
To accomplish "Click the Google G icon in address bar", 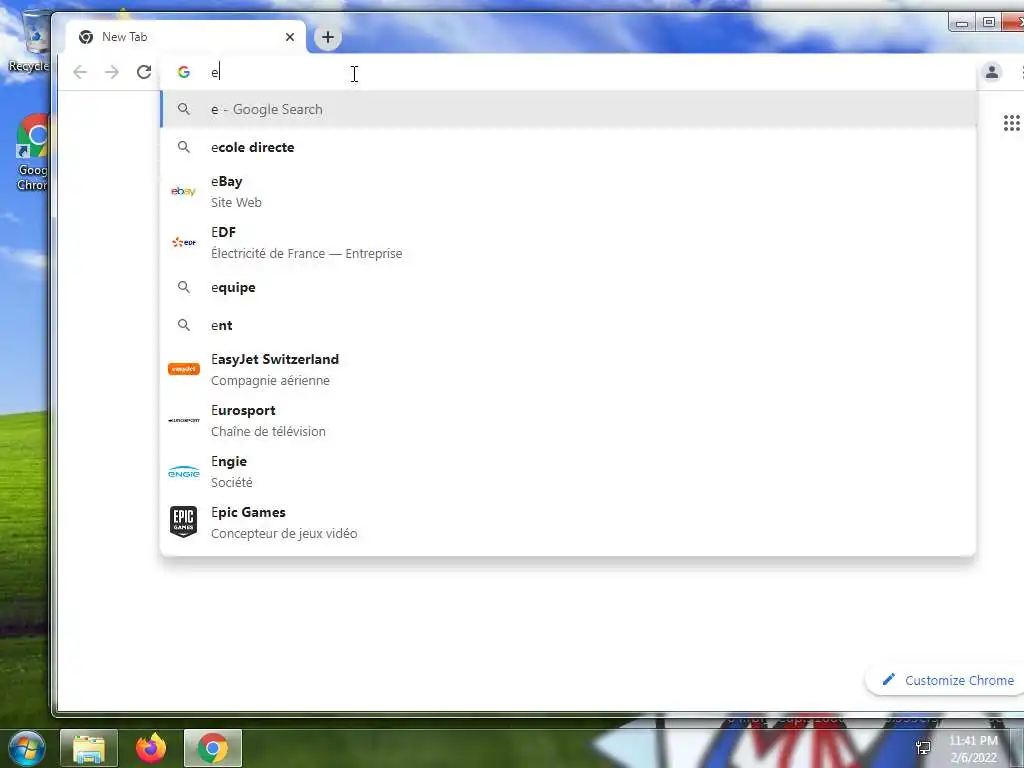I will [184, 72].
